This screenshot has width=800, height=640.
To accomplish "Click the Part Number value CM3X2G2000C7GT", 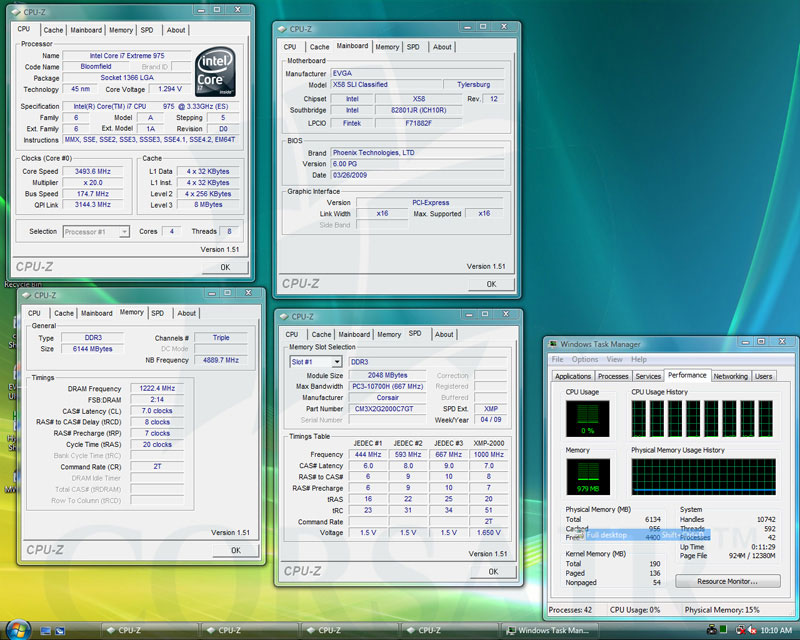I will [x=387, y=409].
